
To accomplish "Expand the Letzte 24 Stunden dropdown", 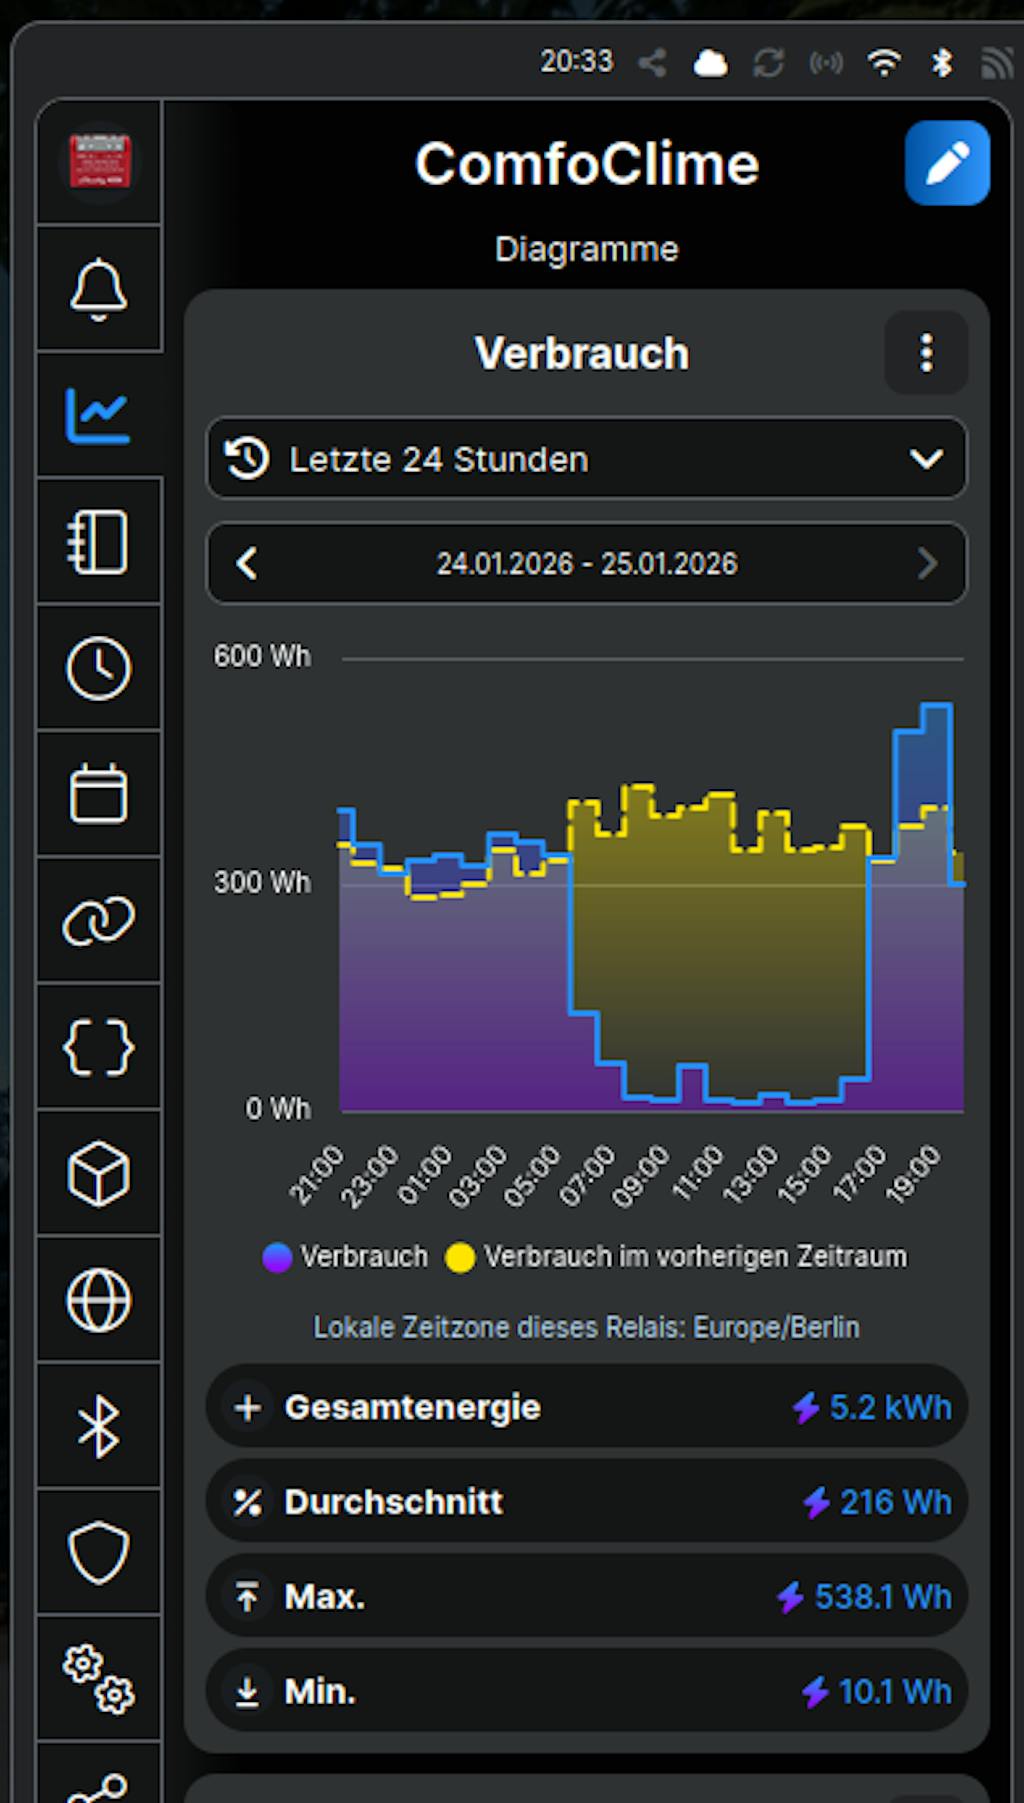I will [x=586, y=459].
